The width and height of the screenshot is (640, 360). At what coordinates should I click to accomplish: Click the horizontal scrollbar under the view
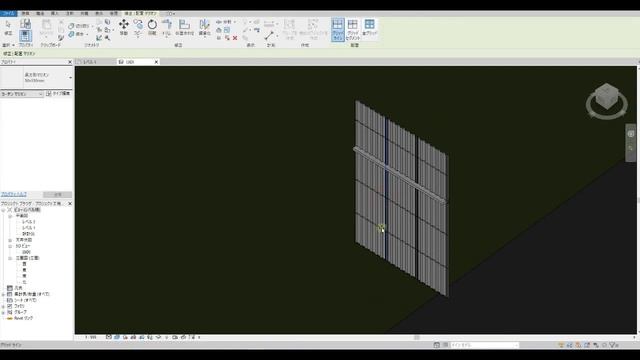(416, 337)
